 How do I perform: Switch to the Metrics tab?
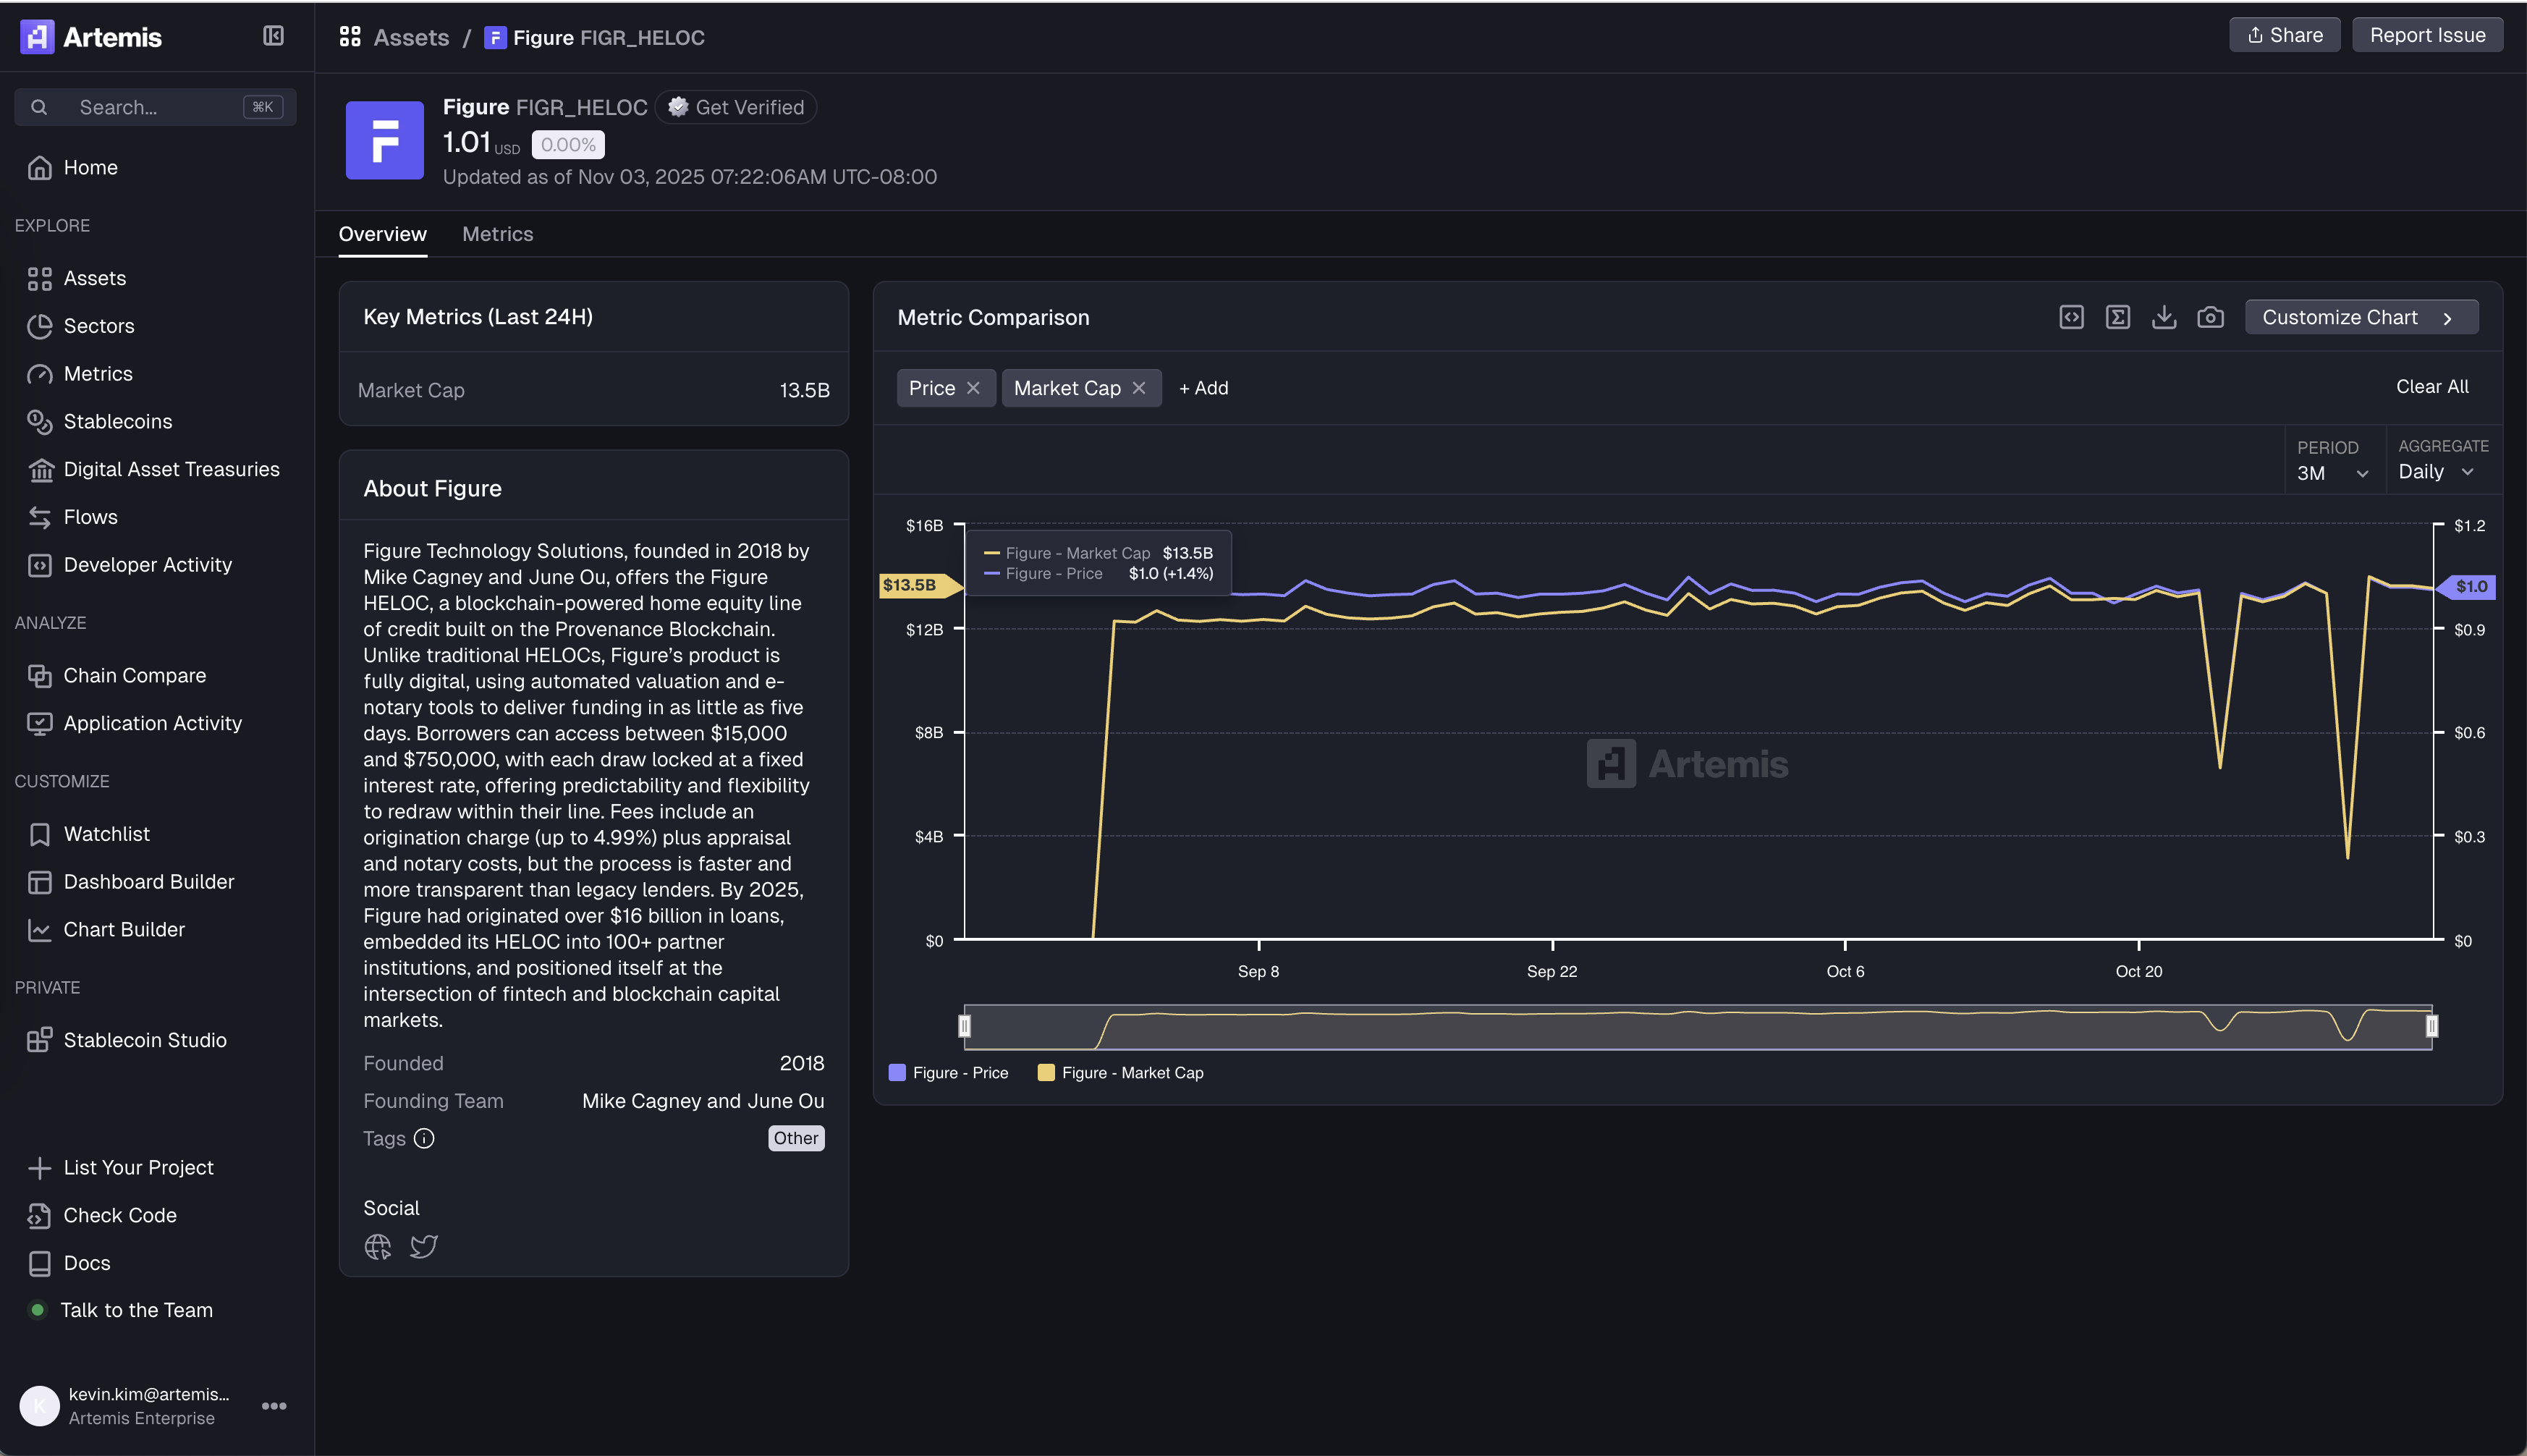click(497, 234)
